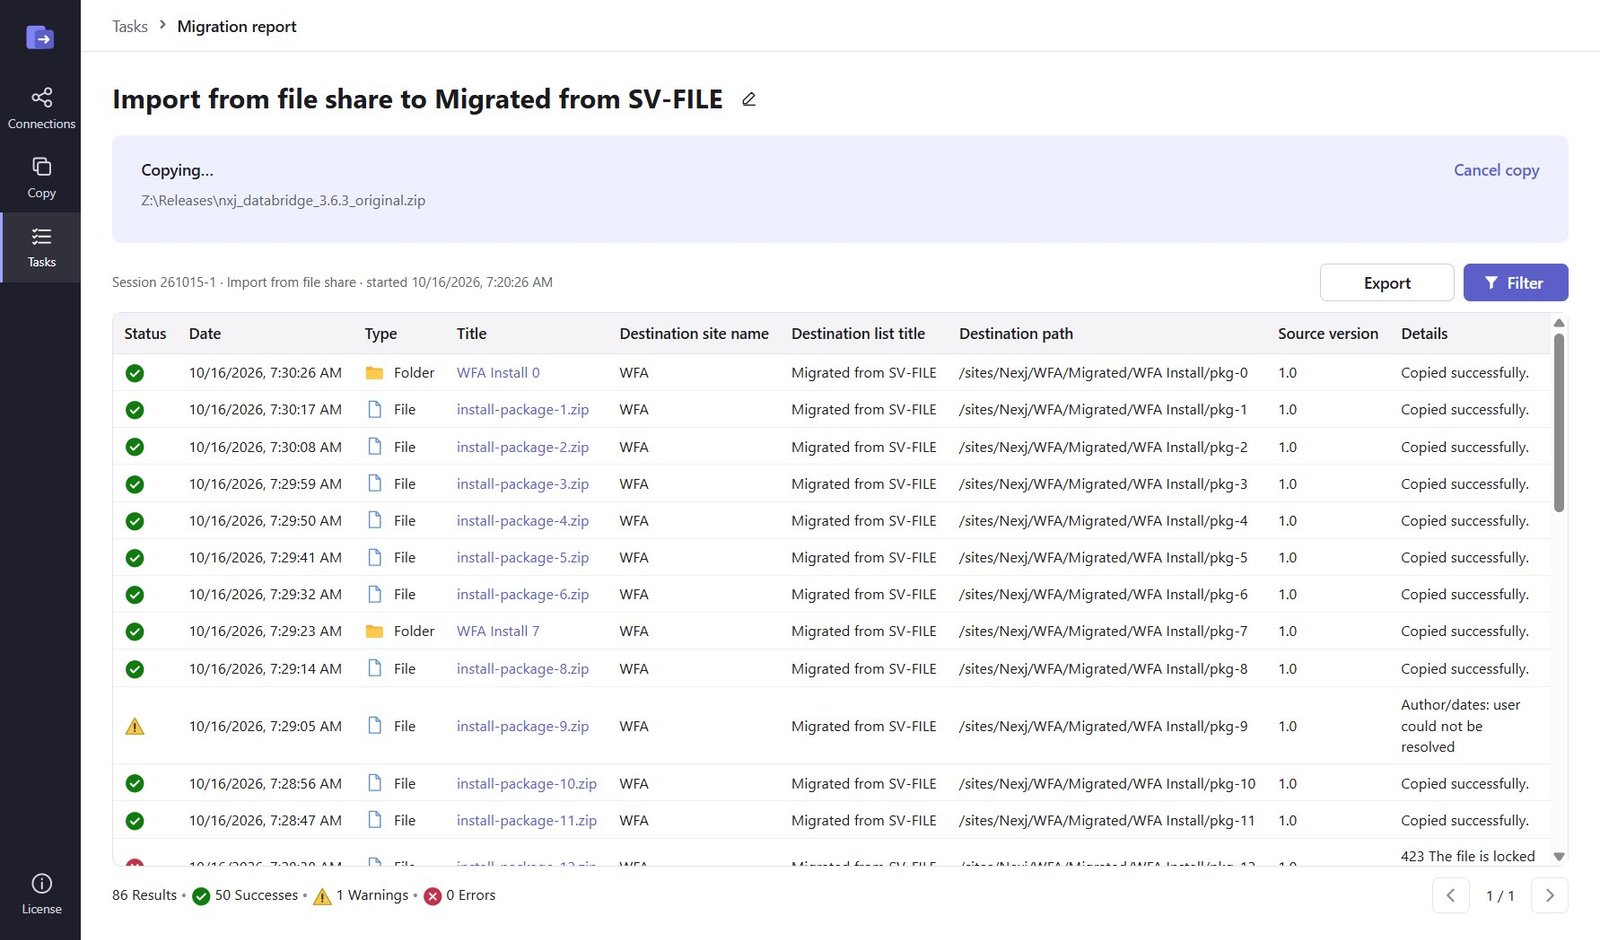Sort by the Date column header

click(205, 334)
